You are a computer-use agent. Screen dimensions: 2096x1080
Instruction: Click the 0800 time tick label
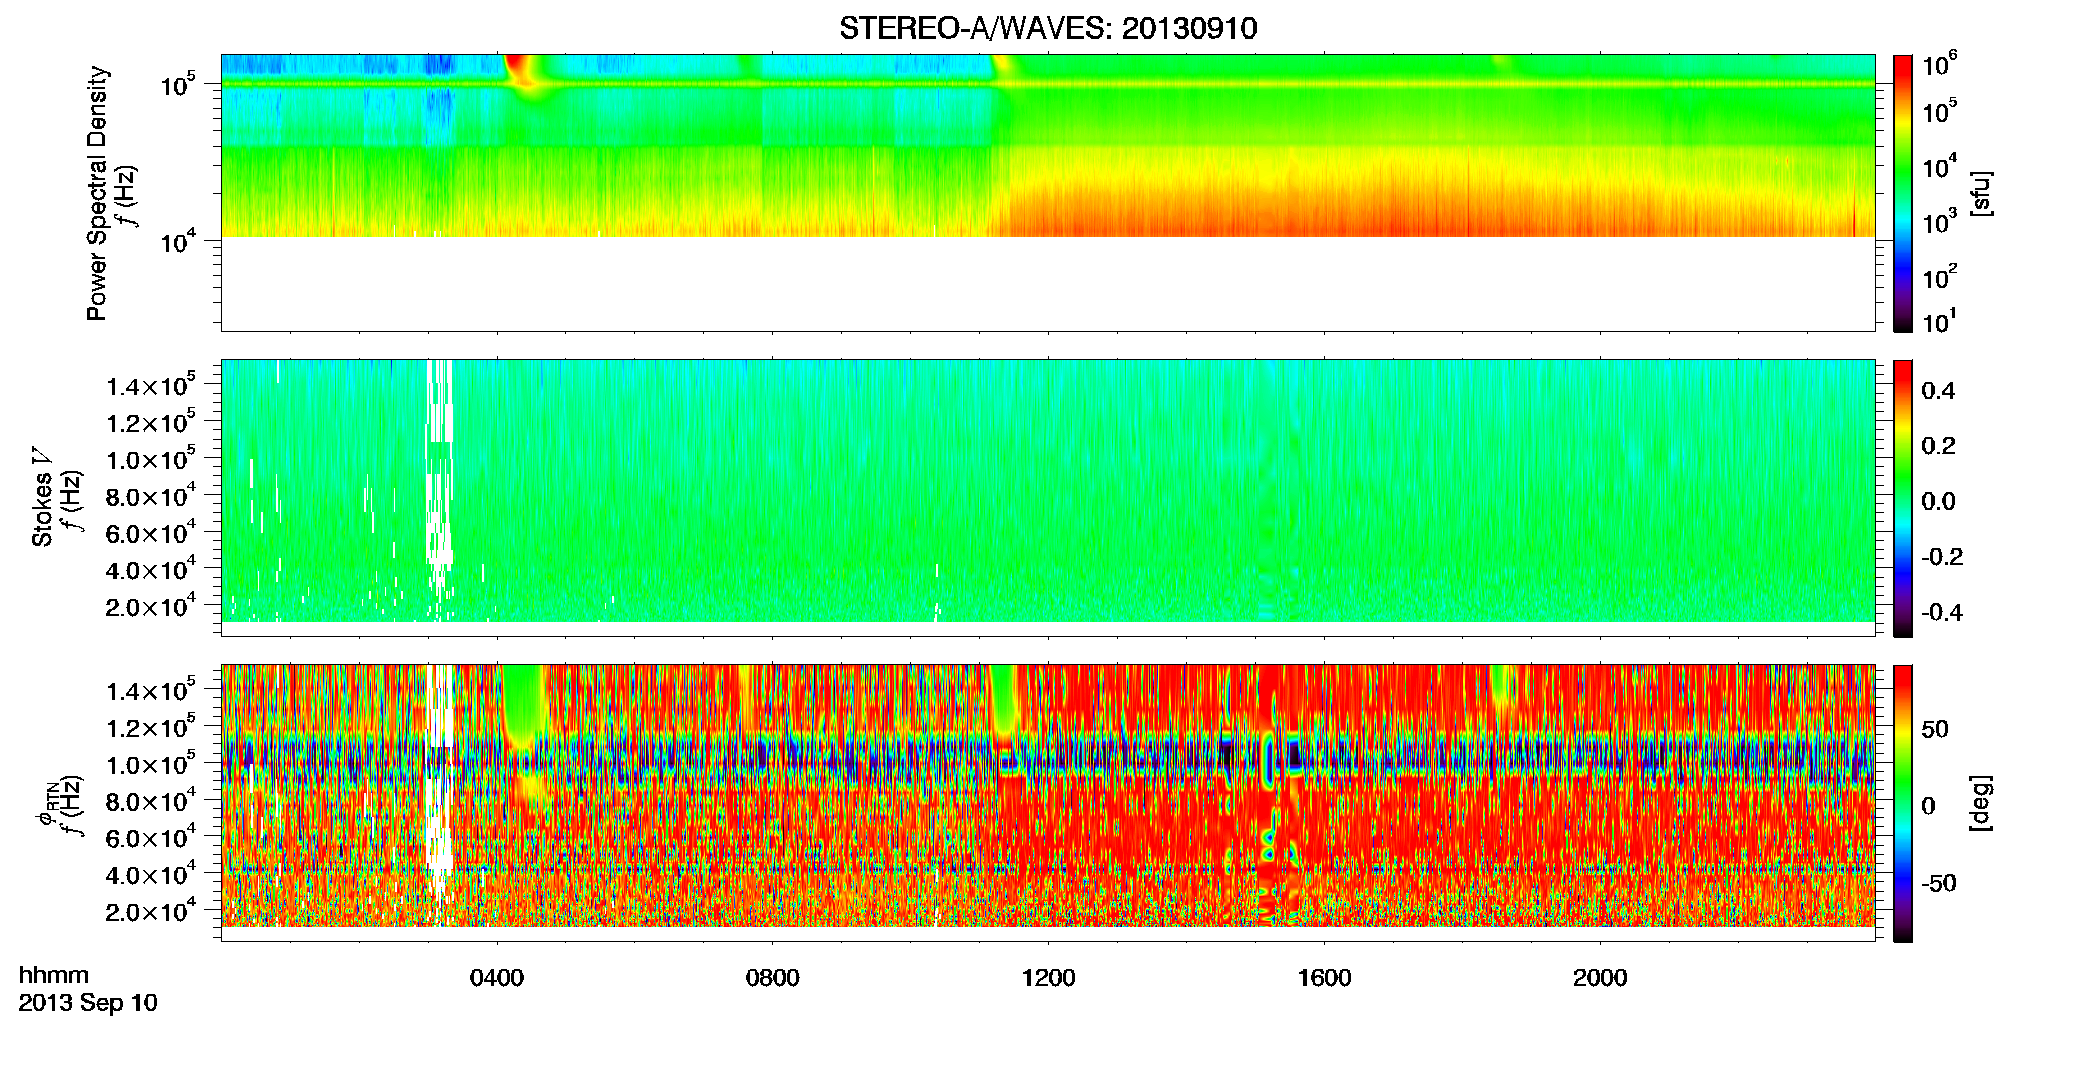click(773, 978)
